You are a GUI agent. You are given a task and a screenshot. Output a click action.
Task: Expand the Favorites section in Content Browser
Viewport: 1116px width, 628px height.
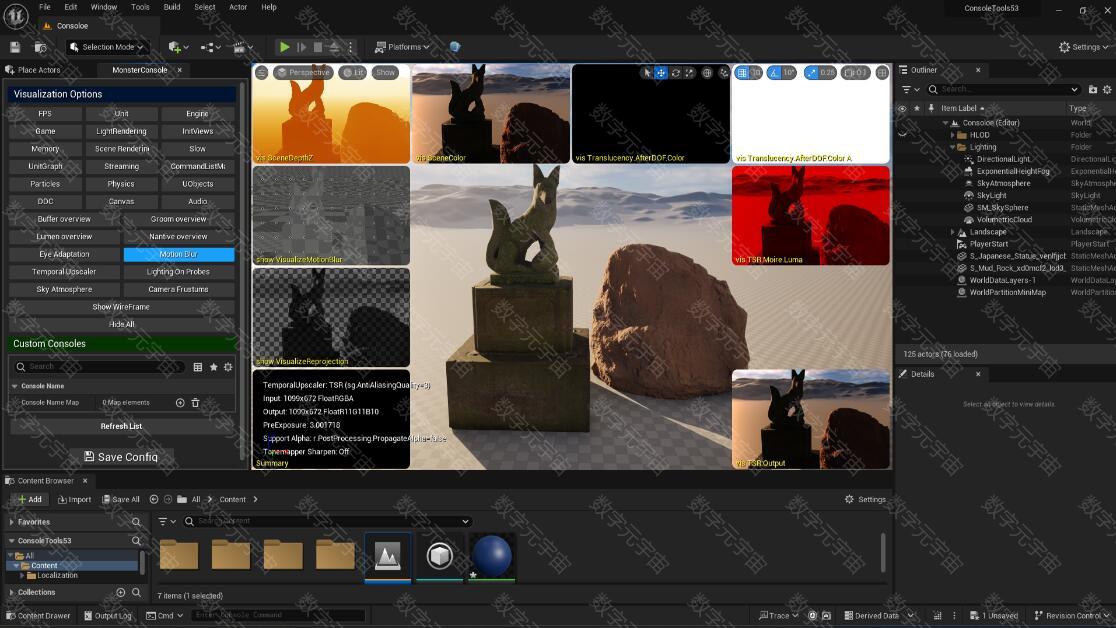12,522
